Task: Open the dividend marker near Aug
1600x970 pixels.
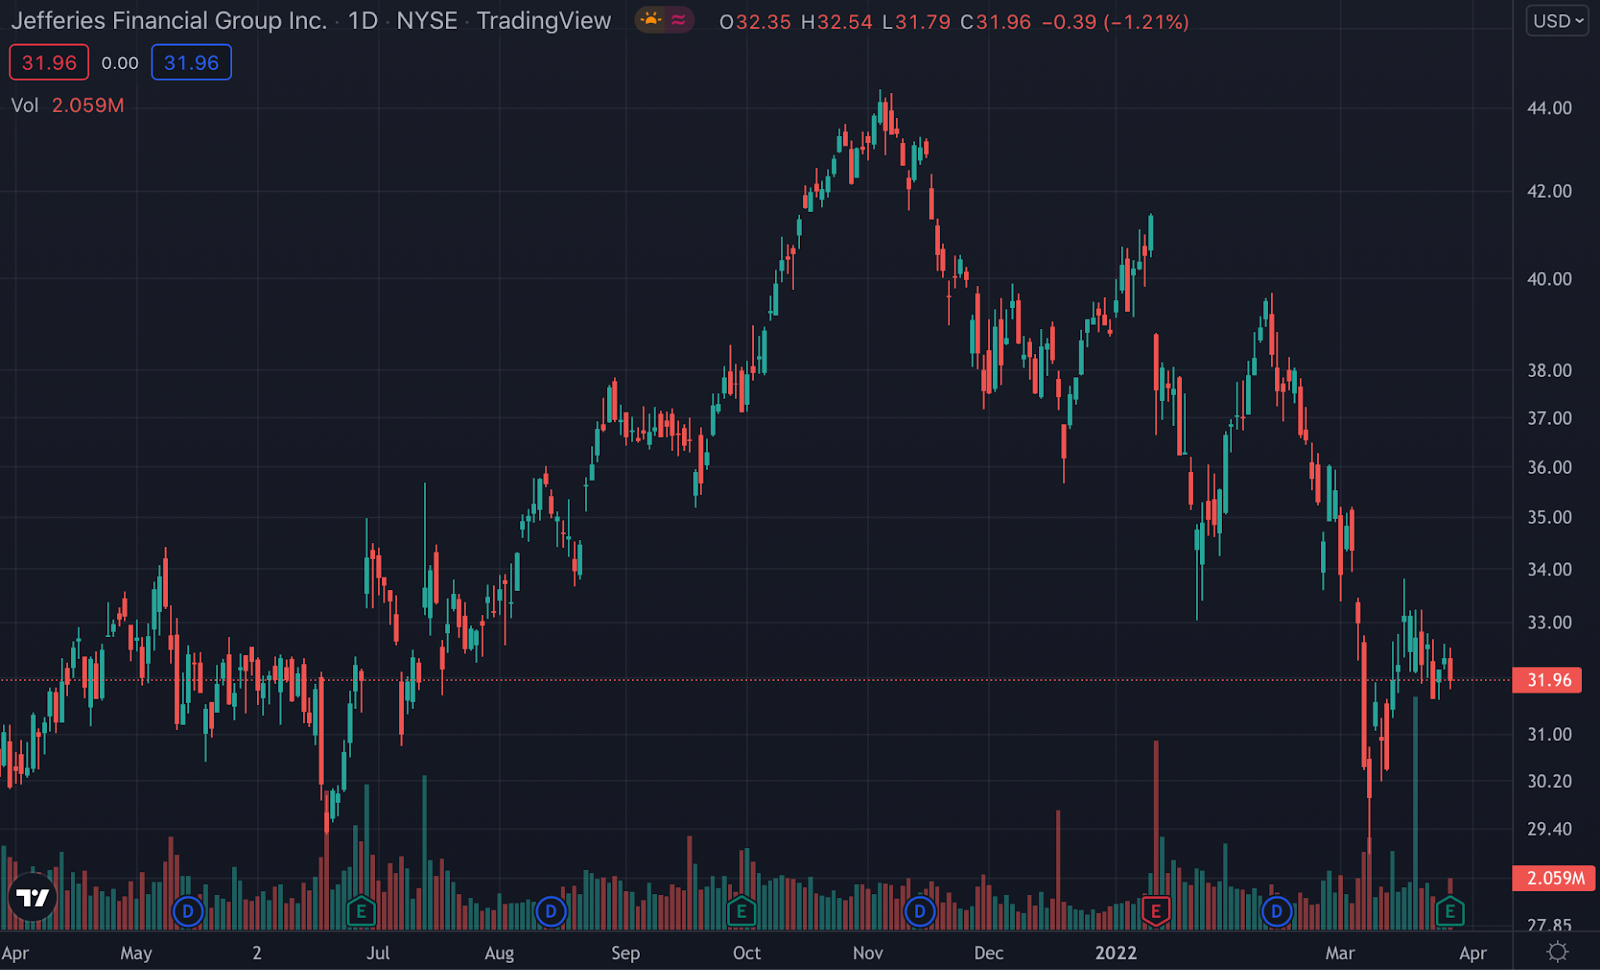Action: pyautogui.click(x=551, y=911)
